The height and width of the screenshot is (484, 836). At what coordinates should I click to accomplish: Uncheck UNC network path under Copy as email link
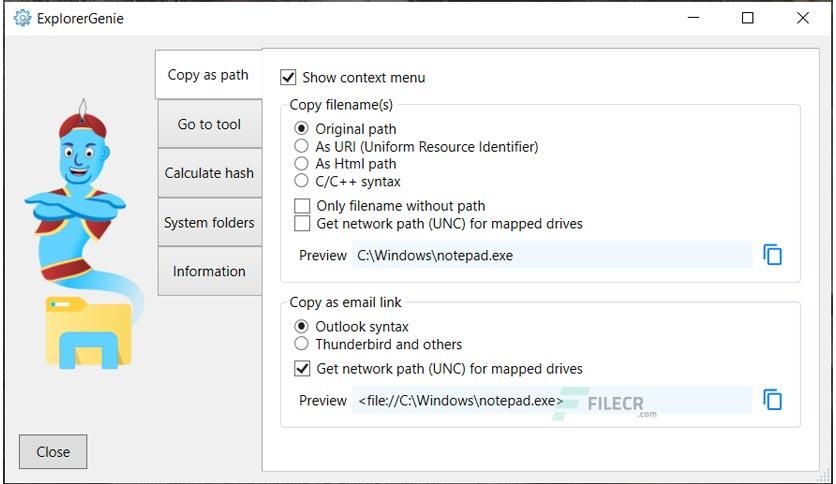pyautogui.click(x=302, y=368)
